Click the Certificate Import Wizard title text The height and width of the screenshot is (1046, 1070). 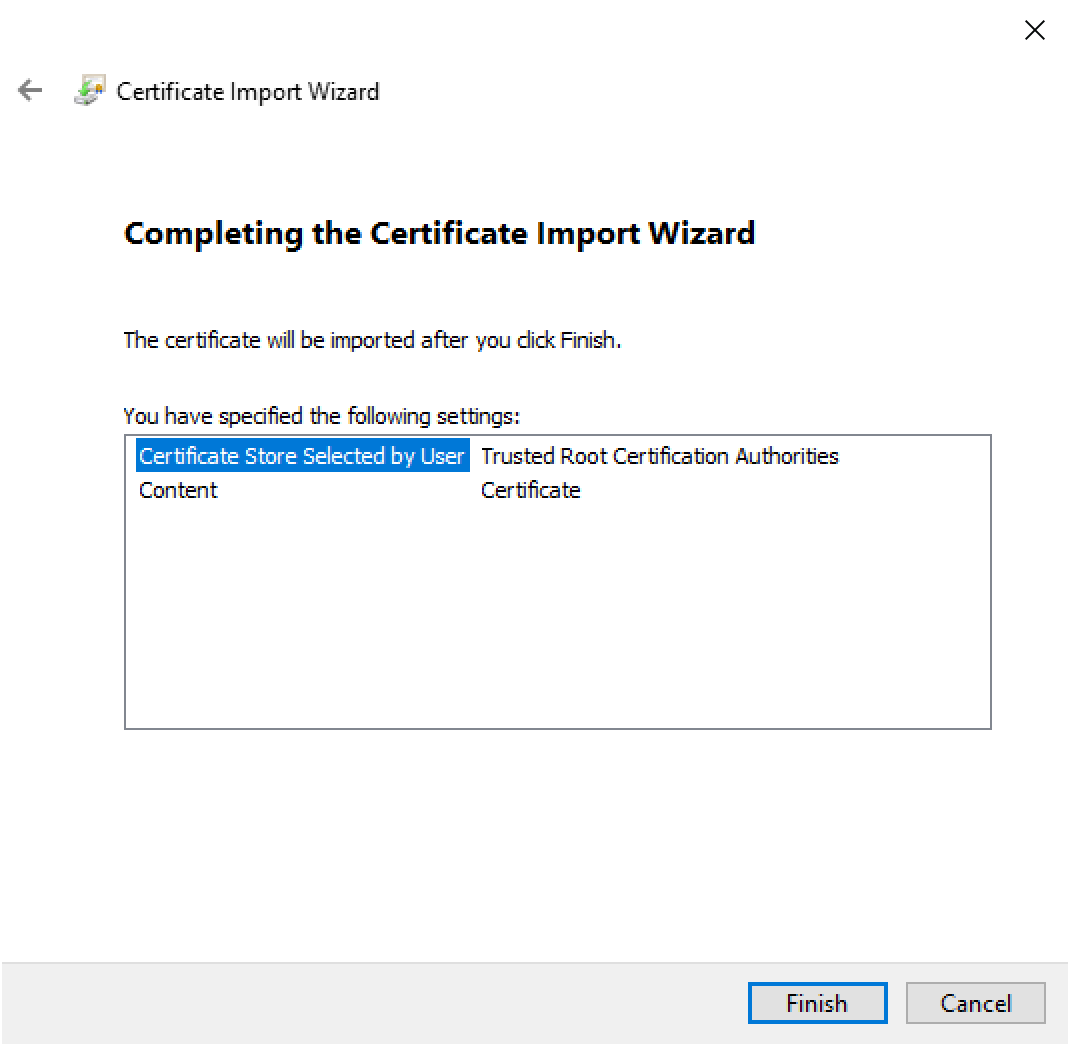pyautogui.click(x=249, y=91)
